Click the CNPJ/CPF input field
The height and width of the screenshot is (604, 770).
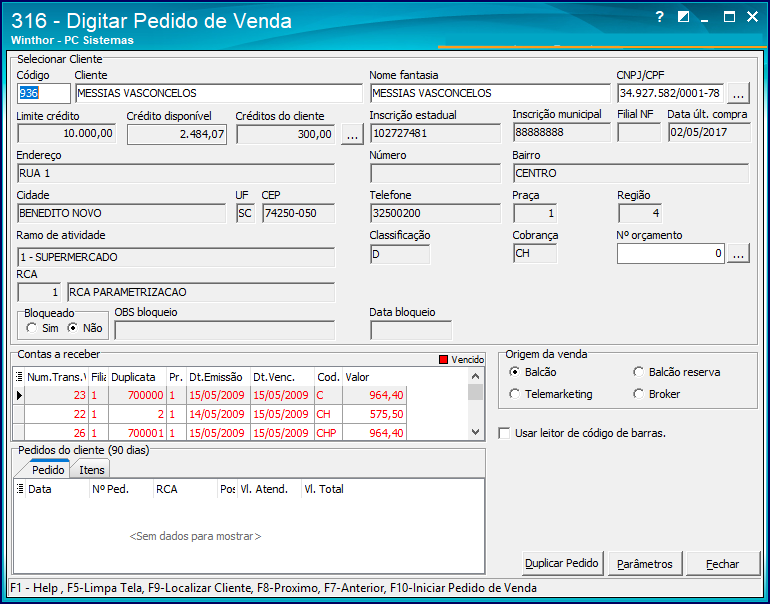click(x=670, y=93)
